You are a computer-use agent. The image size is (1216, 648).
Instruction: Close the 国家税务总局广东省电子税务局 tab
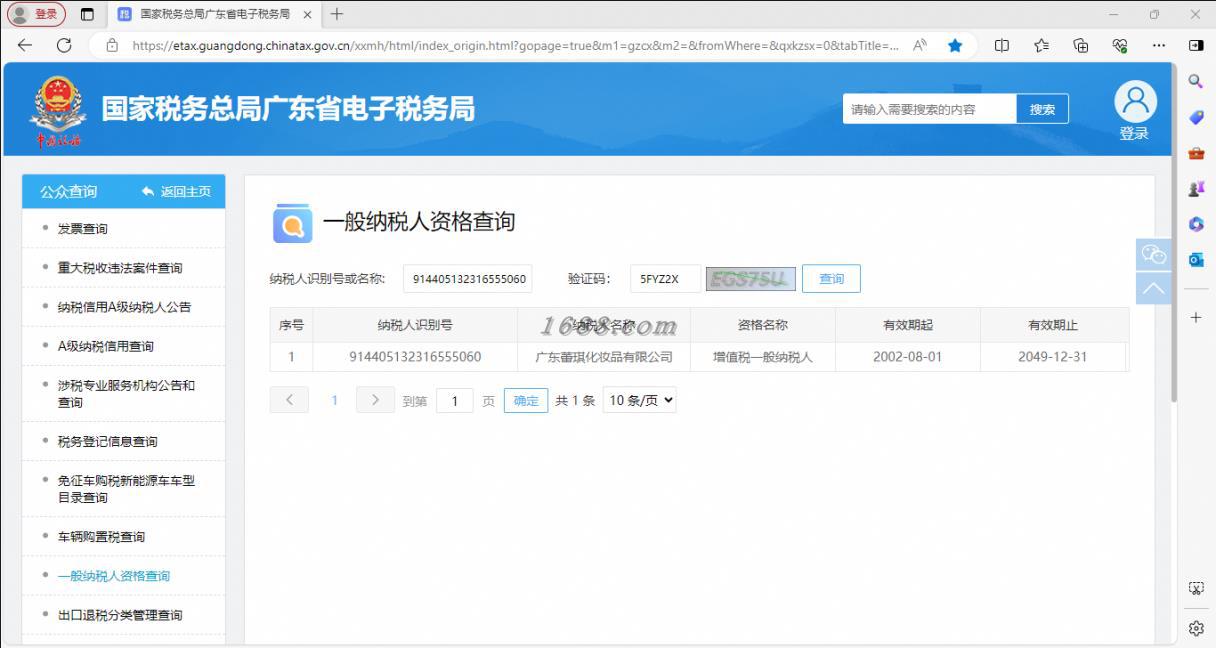click(307, 14)
